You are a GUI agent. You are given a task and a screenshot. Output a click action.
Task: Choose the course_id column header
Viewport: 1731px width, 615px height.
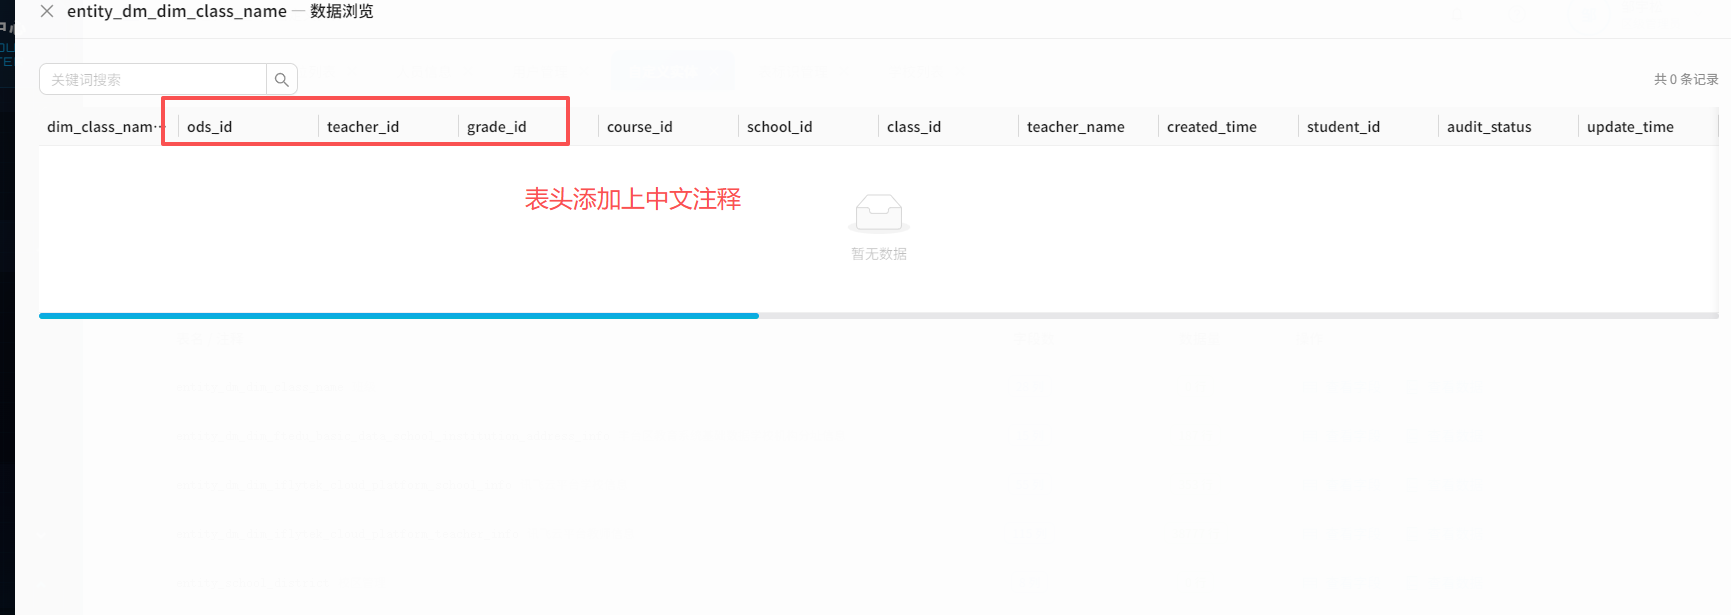(x=640, y=127)
